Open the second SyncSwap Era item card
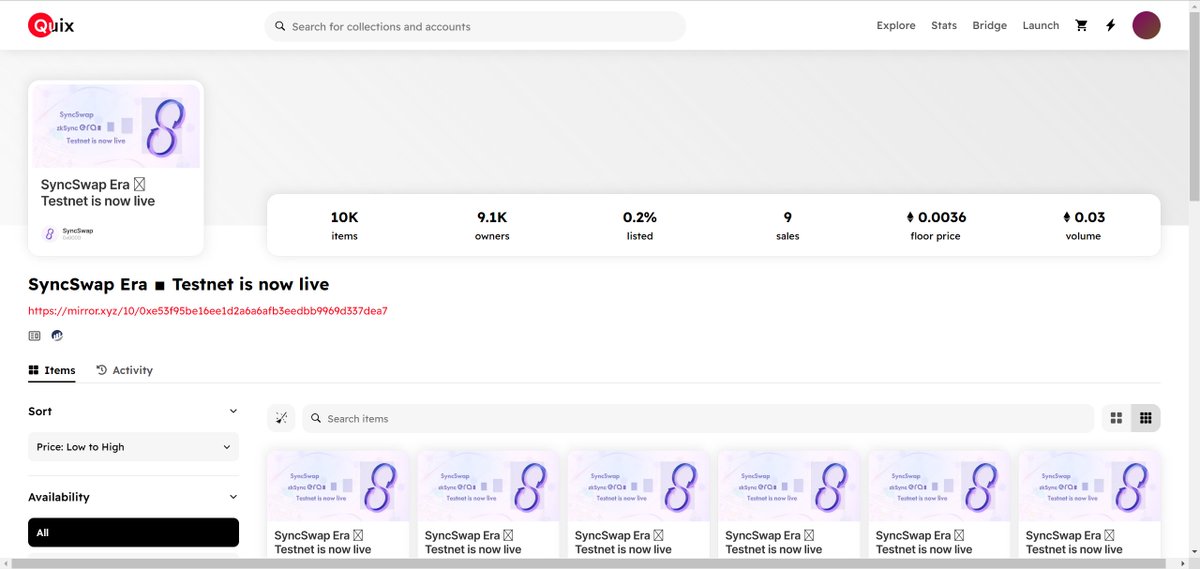1200x569 pixels. pos(488,505)
